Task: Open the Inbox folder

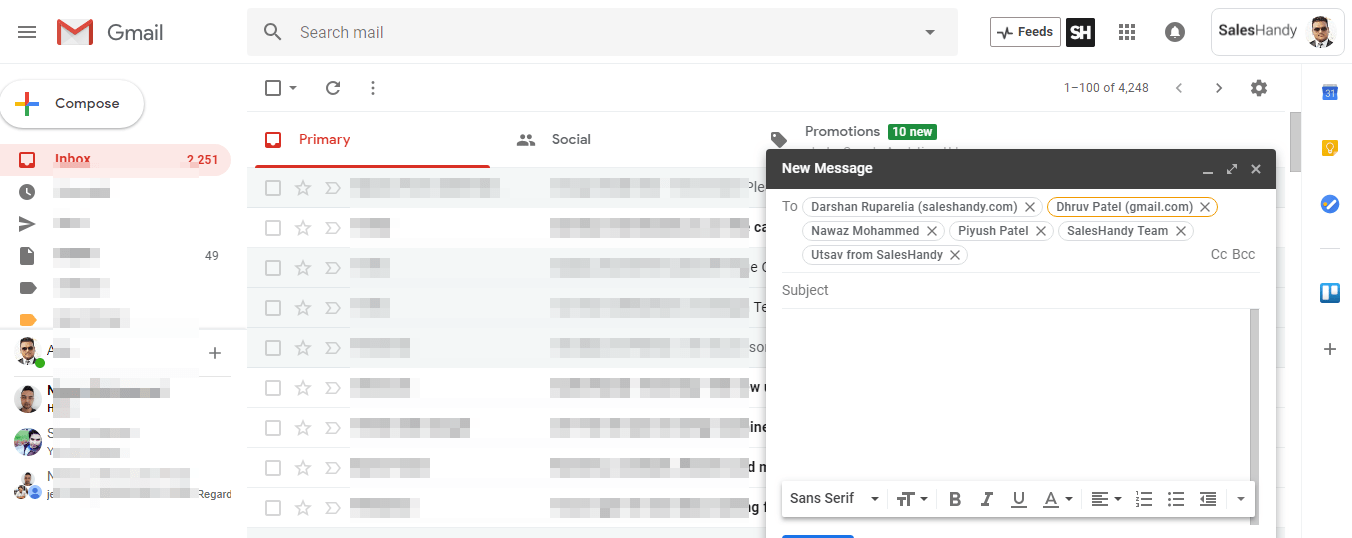Action: point(115,160)
